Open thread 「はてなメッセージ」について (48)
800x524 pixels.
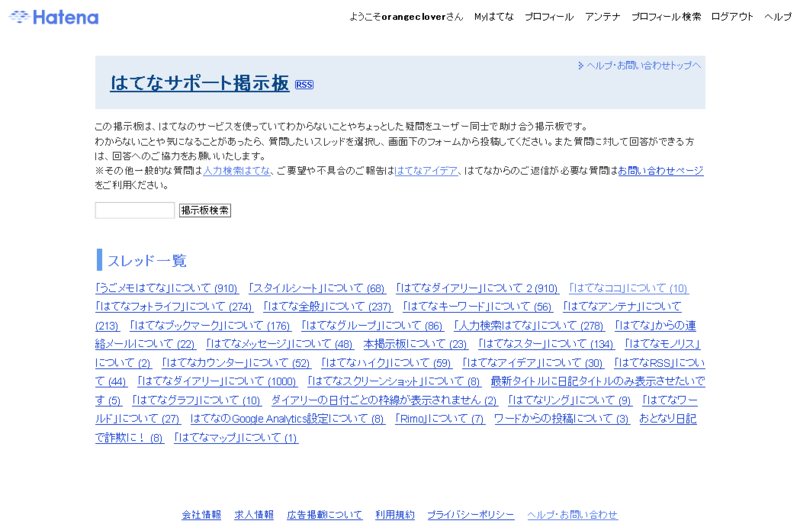(280, 344)
